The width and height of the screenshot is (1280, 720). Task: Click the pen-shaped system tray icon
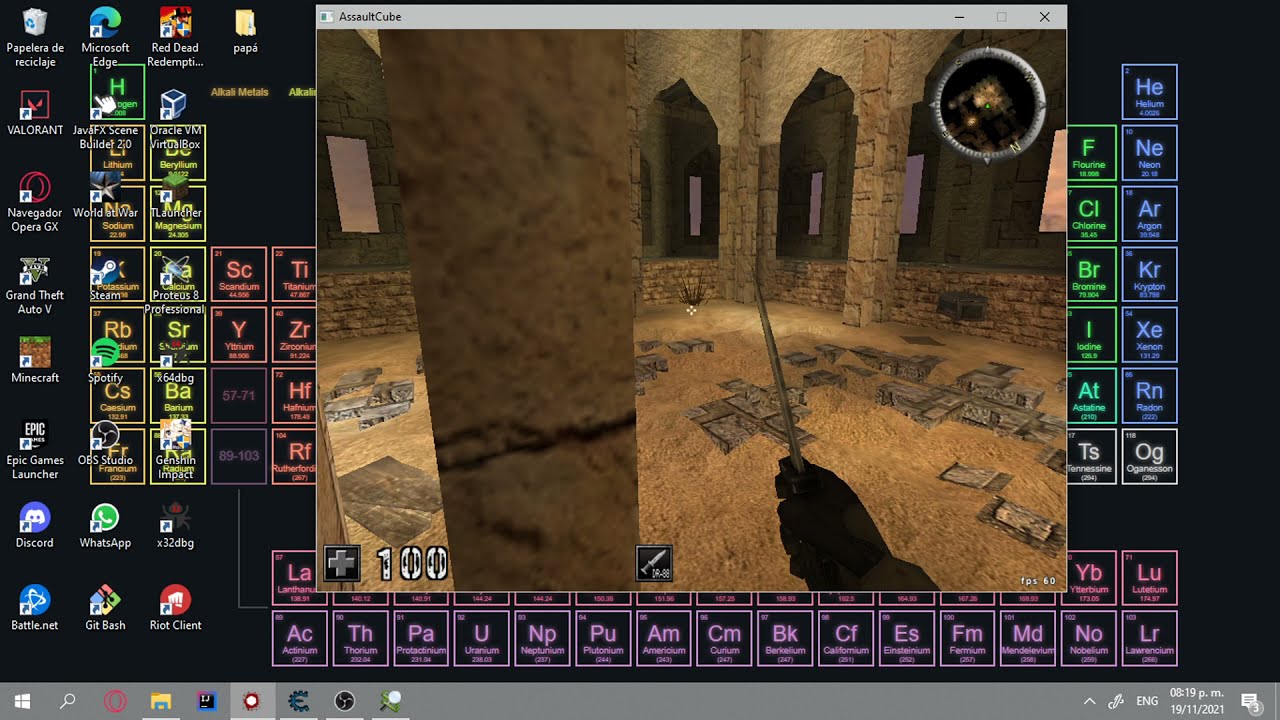tap(1117, 701)
